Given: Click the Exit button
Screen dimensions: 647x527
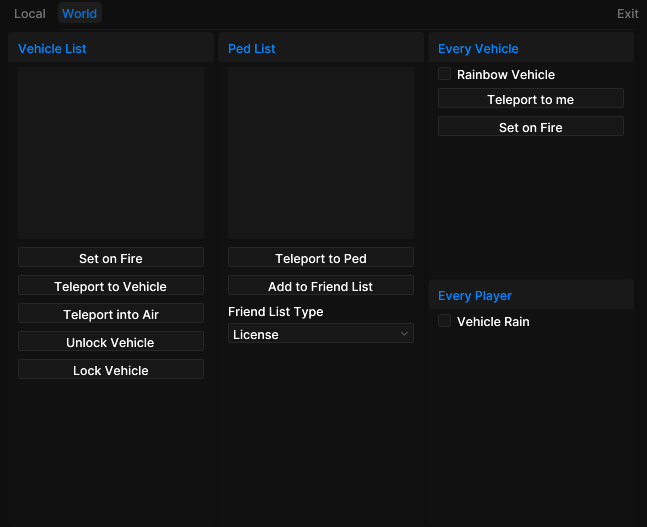Looking at the screenshot, I should [628, 14].
